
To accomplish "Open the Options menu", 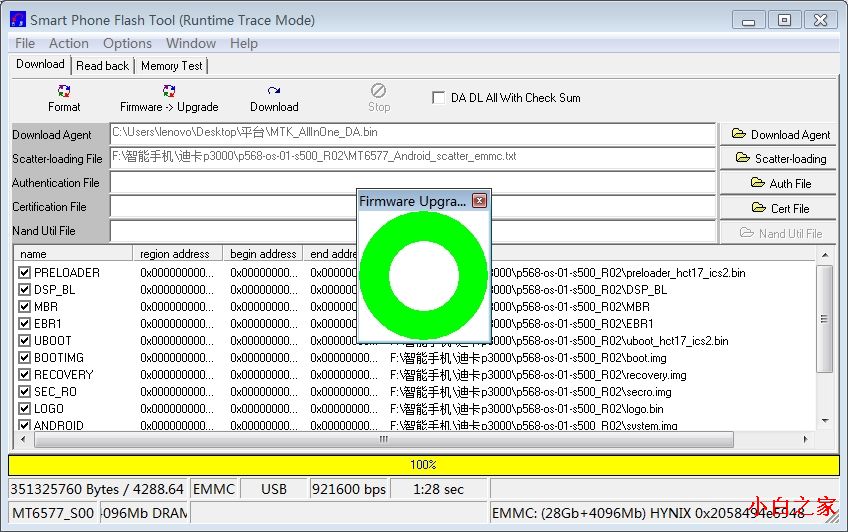I will 127,43.
